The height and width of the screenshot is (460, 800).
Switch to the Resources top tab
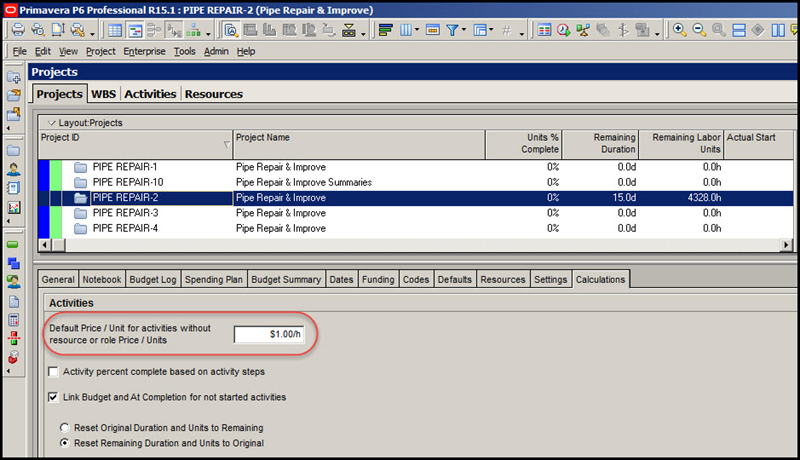pyautogui.click(x=213, y=94)
